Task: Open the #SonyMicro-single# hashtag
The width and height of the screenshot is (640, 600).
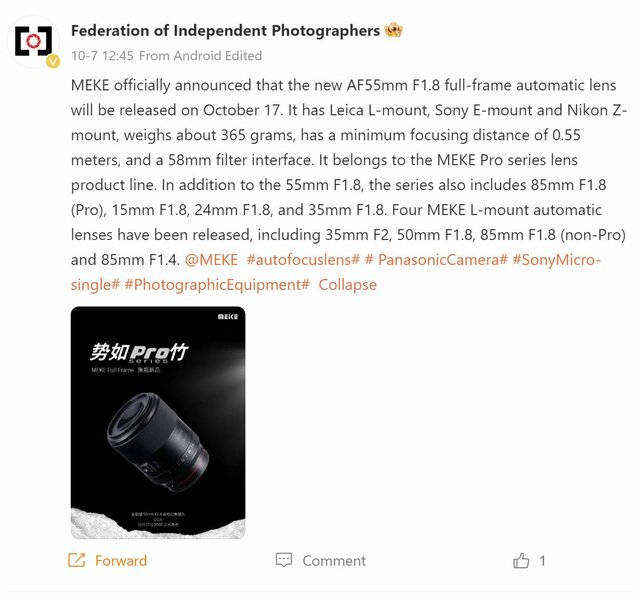Action: [x=557, y=260]
